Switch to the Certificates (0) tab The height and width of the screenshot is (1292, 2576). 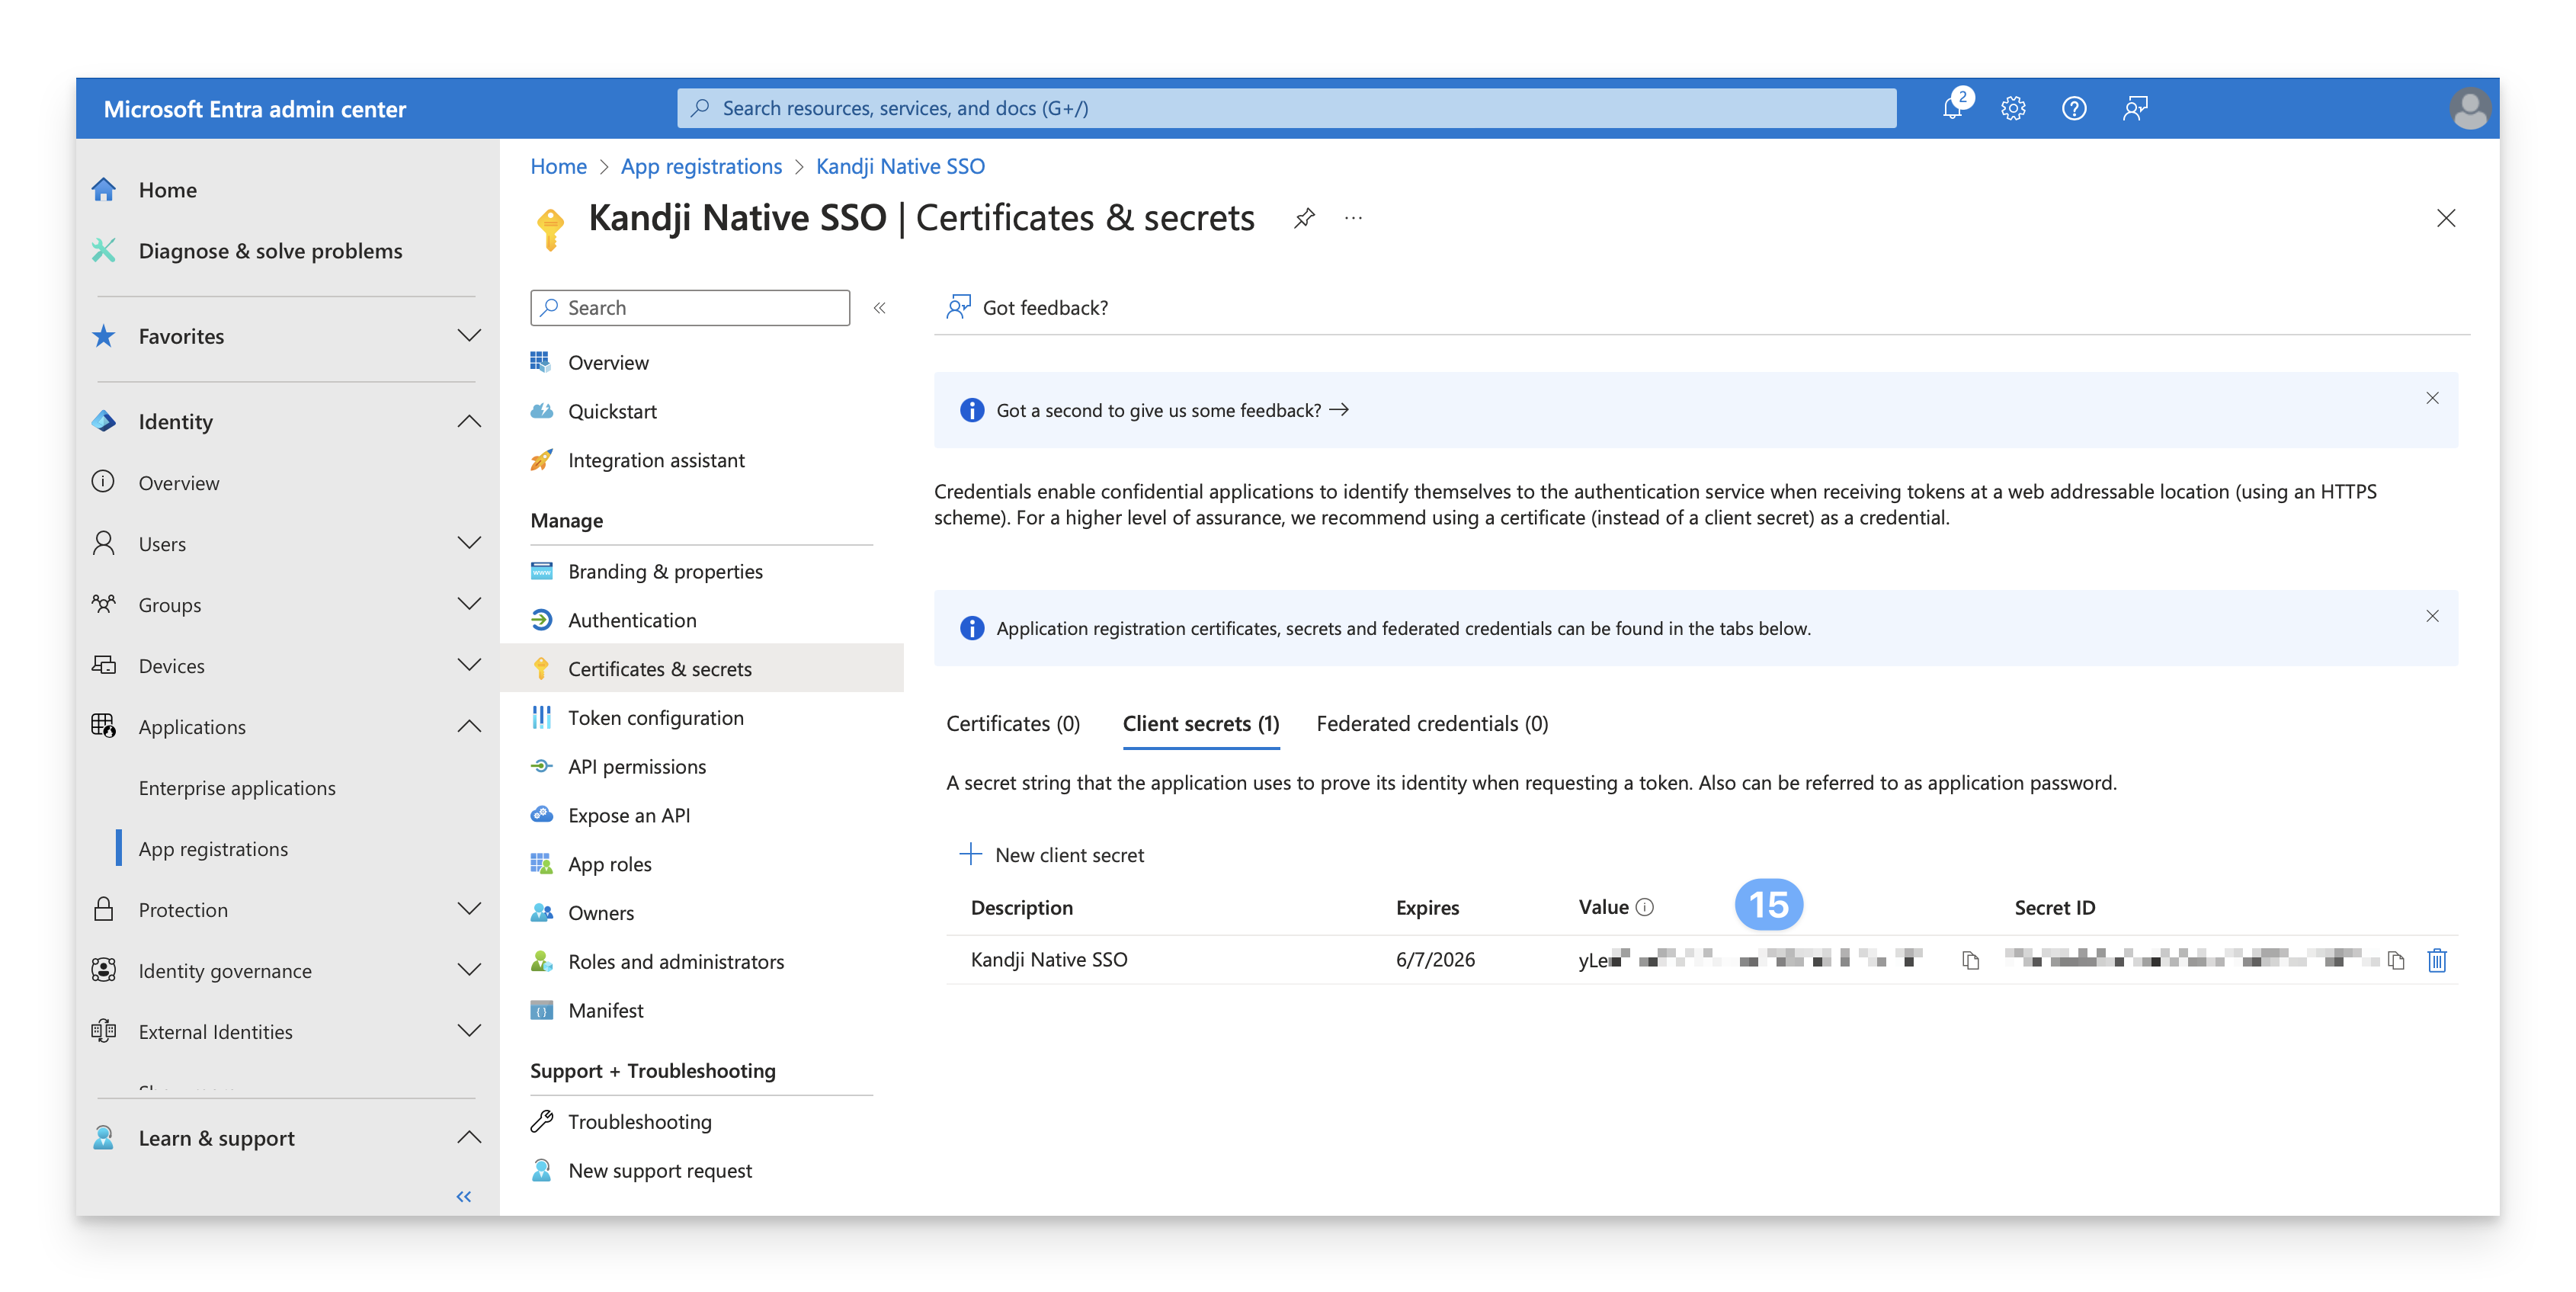pos(1013,723)
